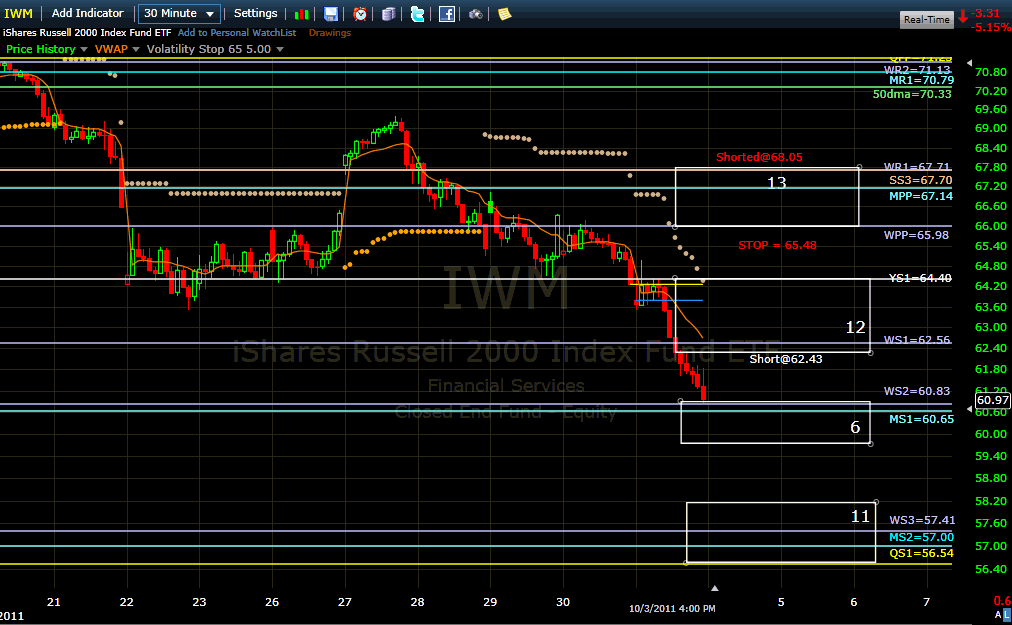This screenshot has width=1012, height=625.
Task: Click the -3.31 price change value
Action: click(x=985, y=13)
